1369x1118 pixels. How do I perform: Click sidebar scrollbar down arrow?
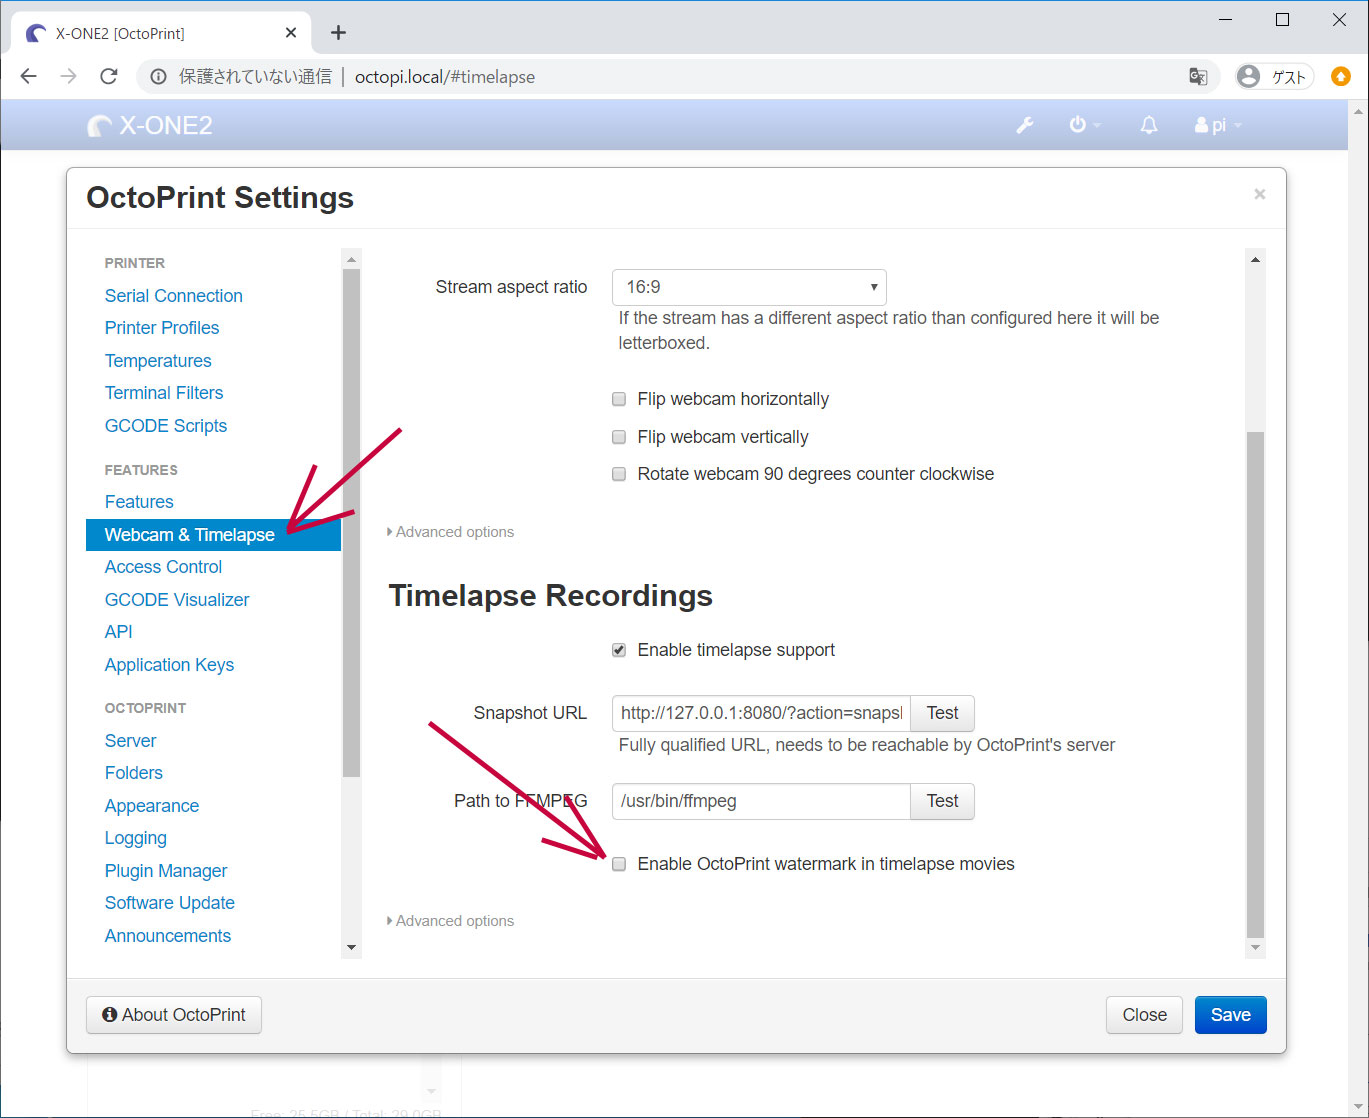351,947
